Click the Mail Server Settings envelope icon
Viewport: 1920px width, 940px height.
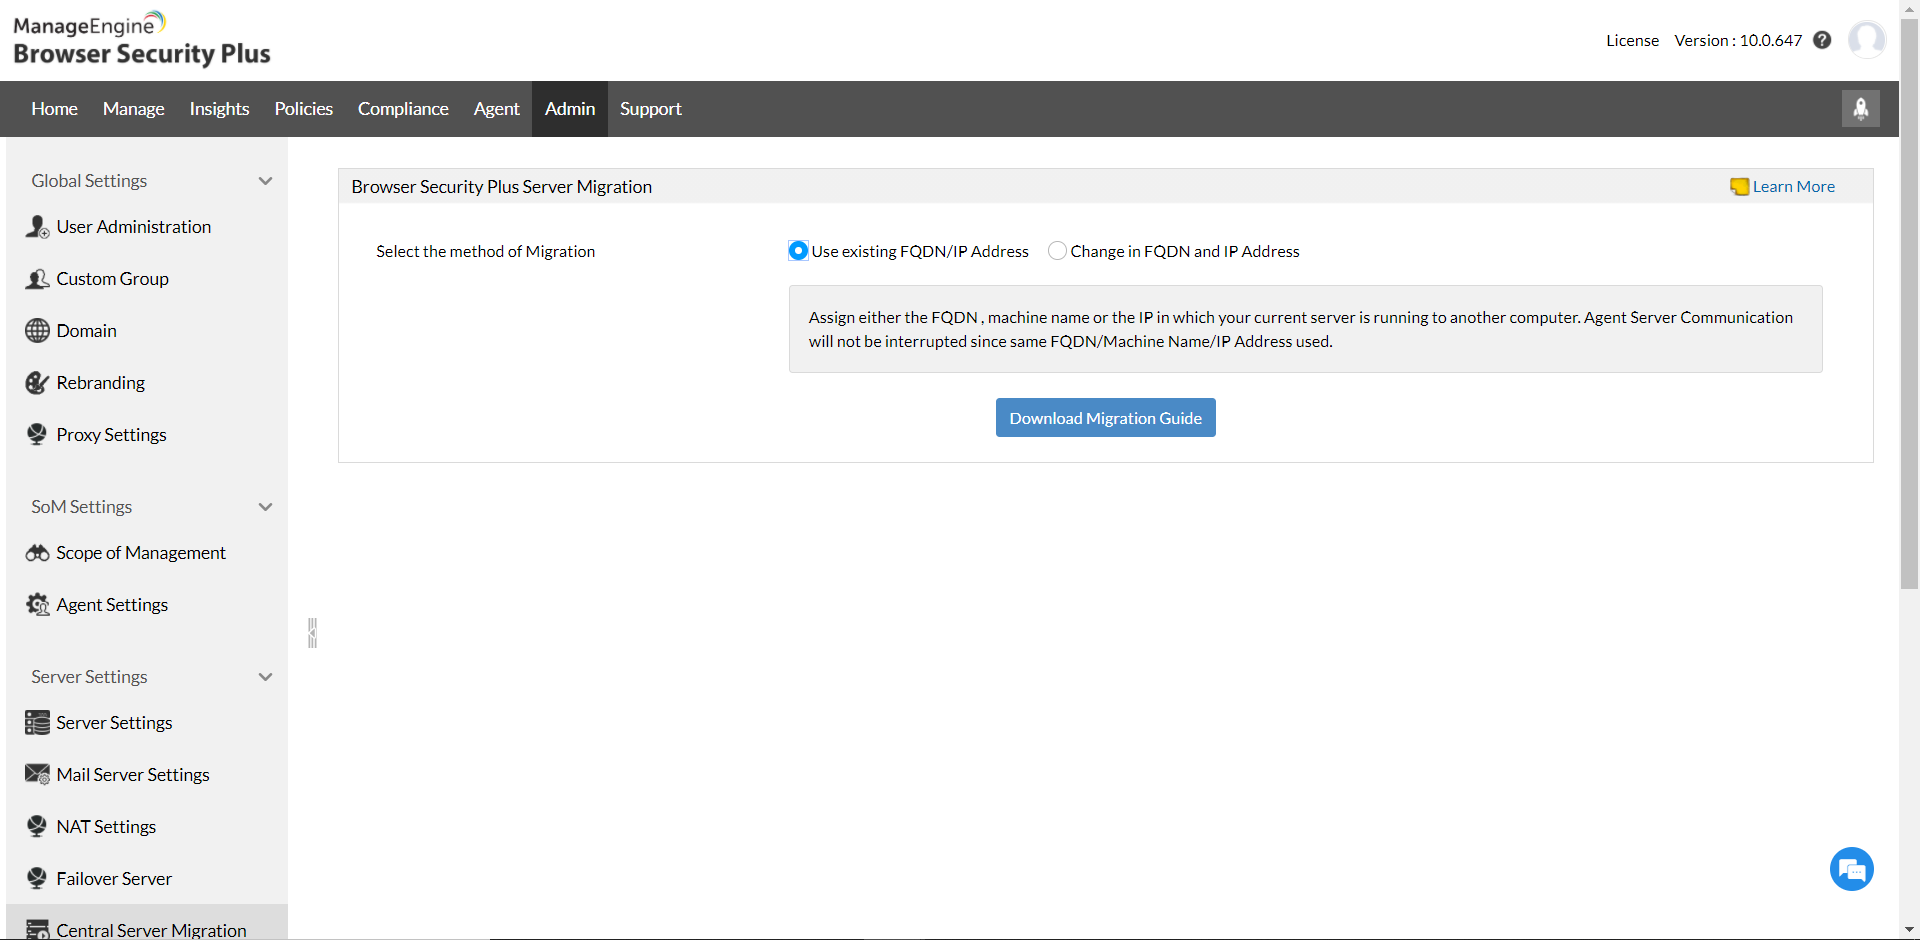point(37,775)
